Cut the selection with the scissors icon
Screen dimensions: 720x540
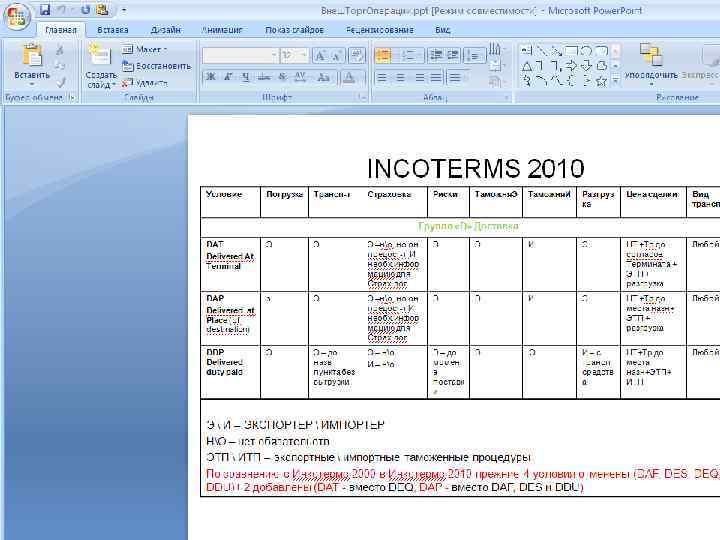pyautogui.click(x=60, y=50)
